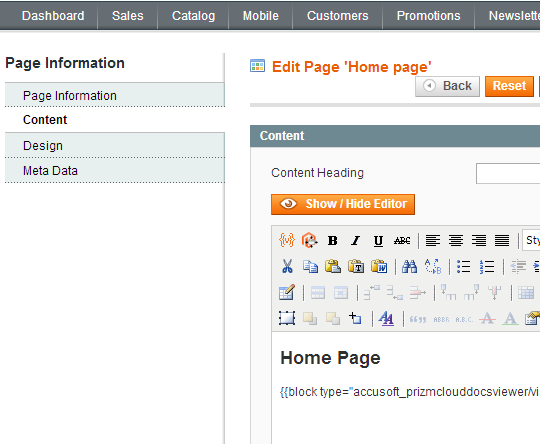Click the Insert Variable icon in editor
Viewport: 540px width, 444px height.
coord(287,240)
